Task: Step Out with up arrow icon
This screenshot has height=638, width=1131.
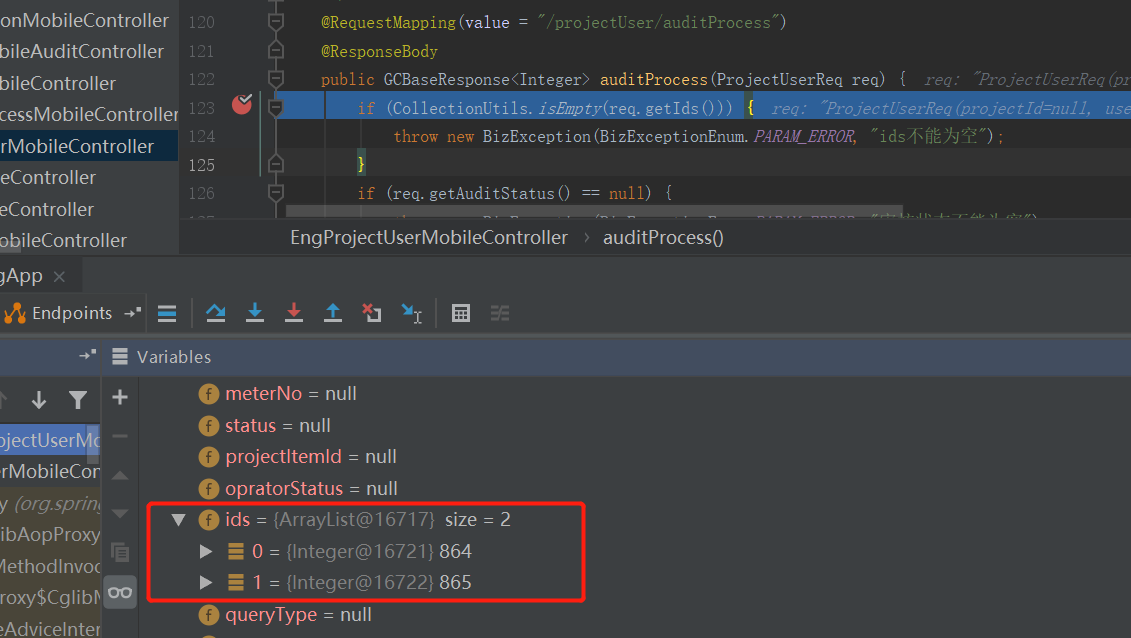Action: tap(333, 313)
